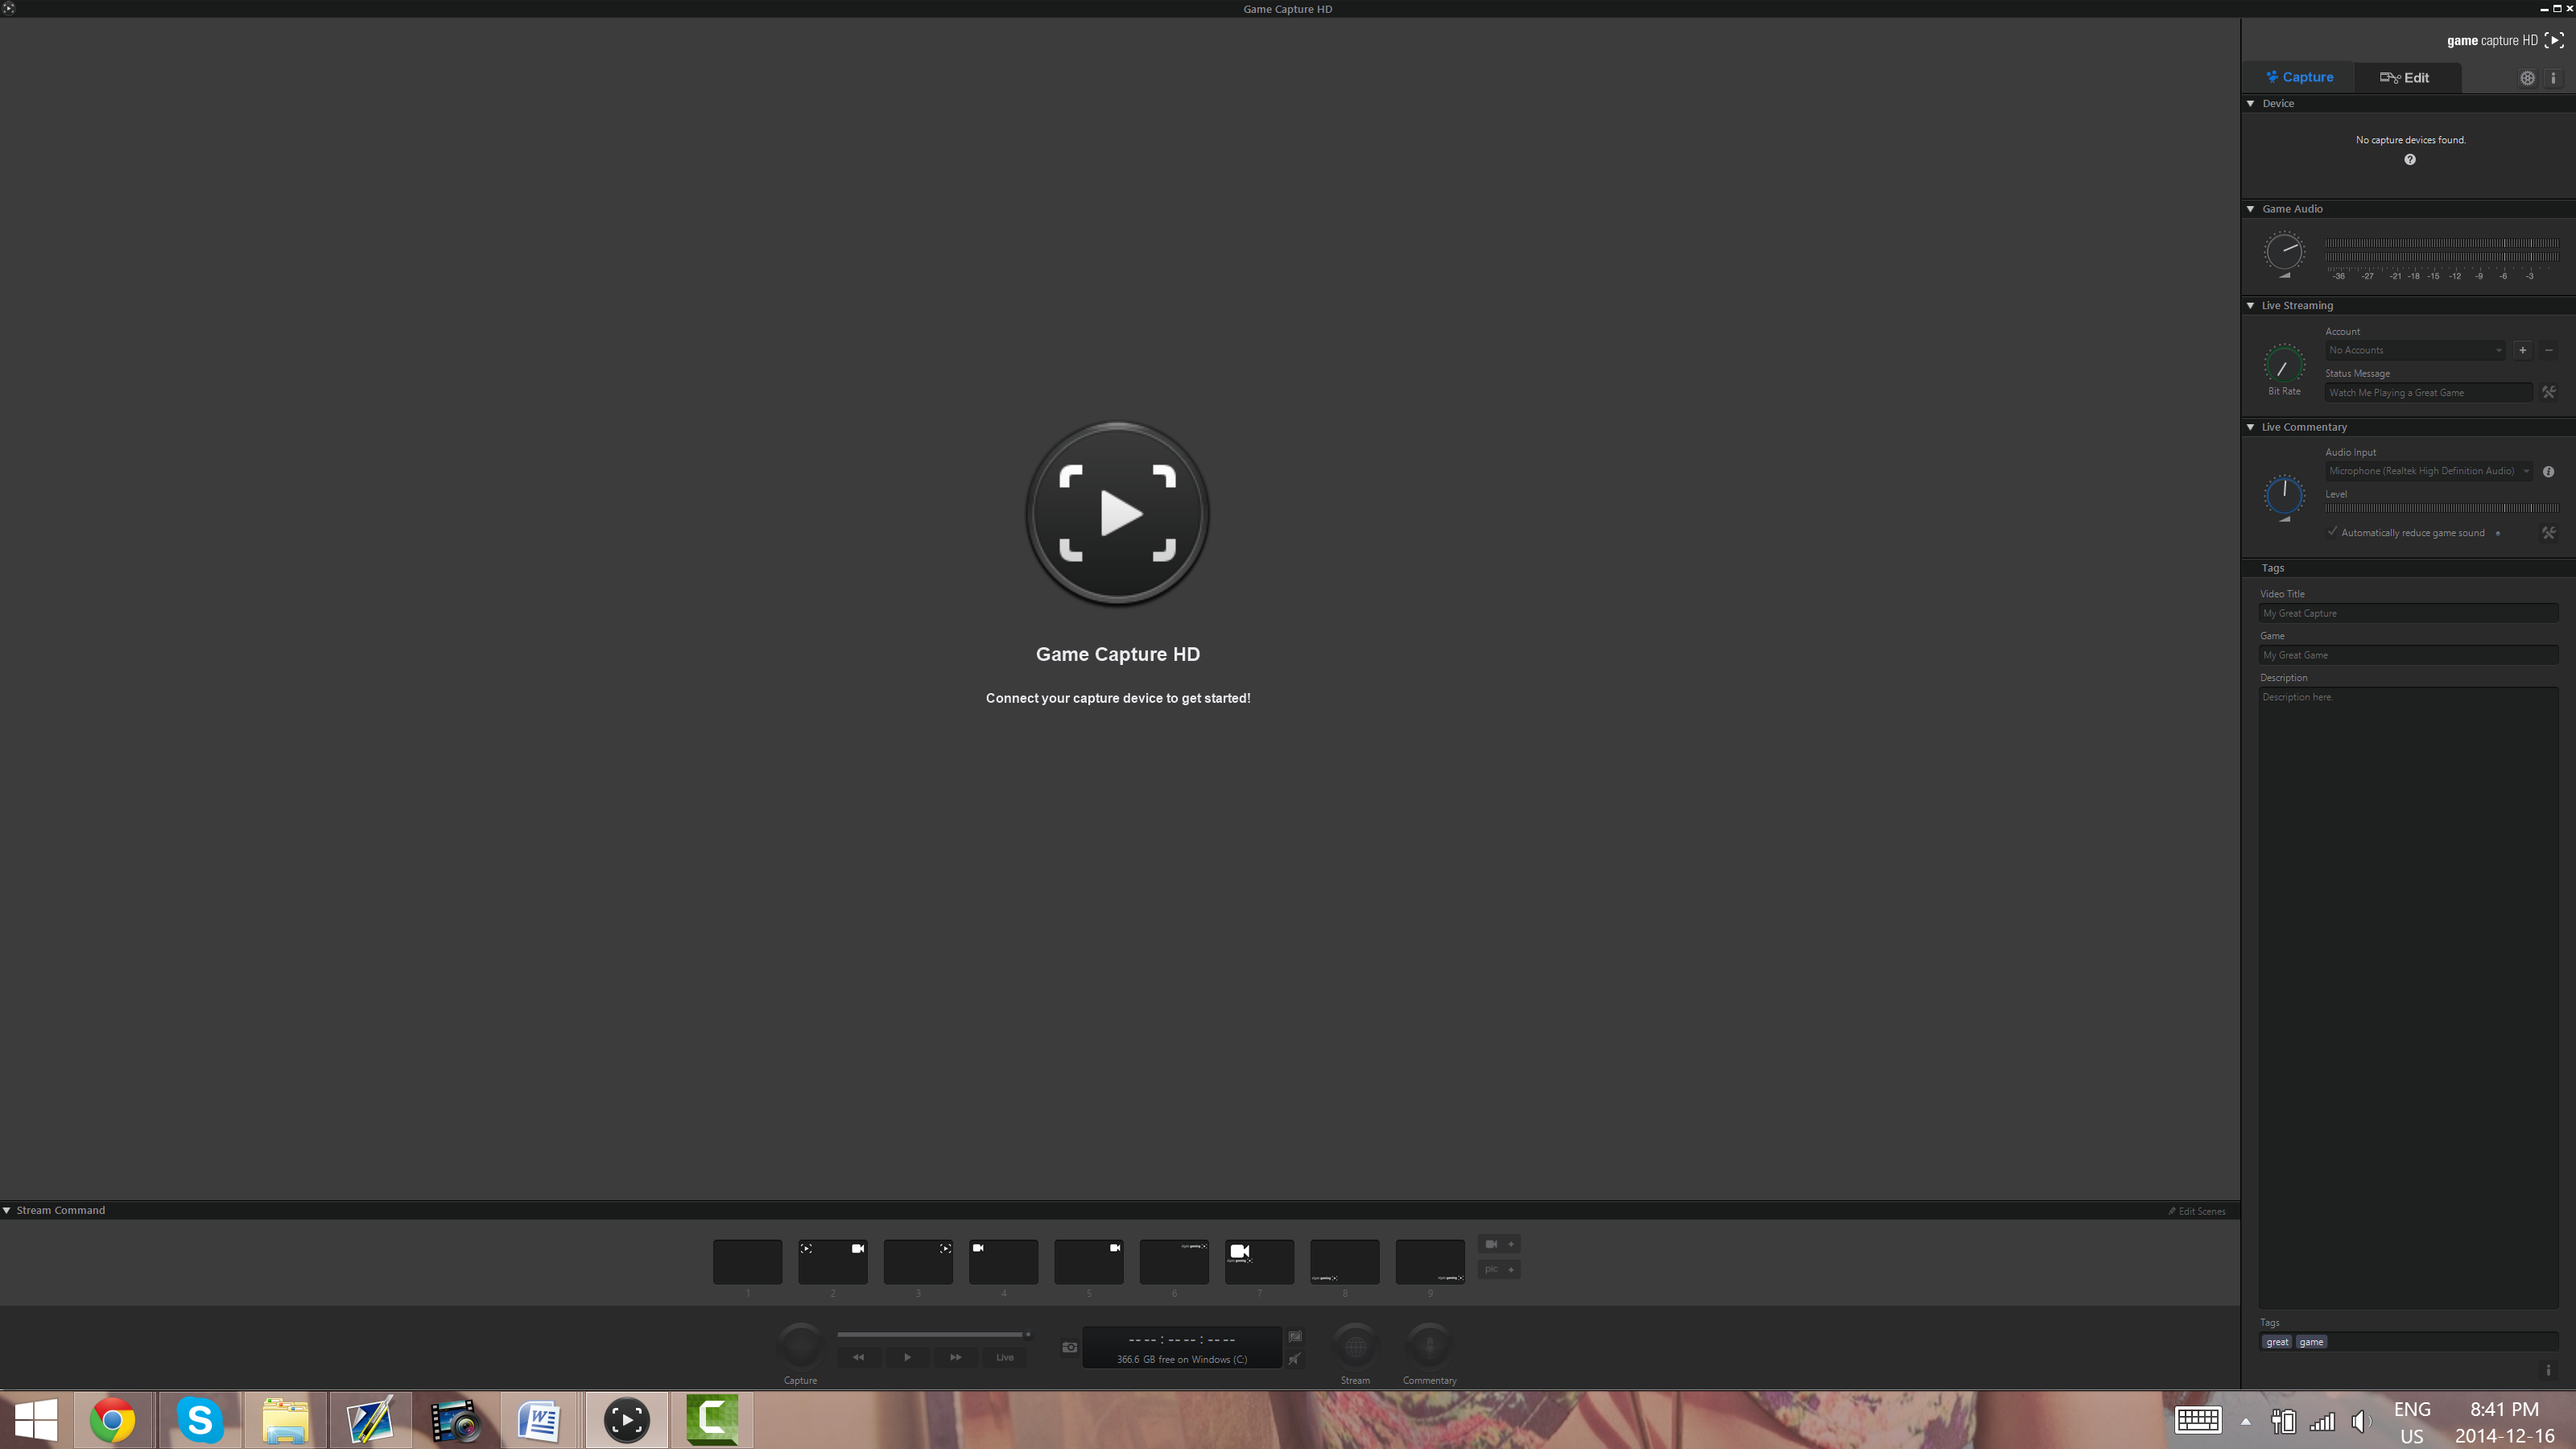Select the Capture tab
This screenshot has height=1449, width=2576.
[x=2299, y=78]
